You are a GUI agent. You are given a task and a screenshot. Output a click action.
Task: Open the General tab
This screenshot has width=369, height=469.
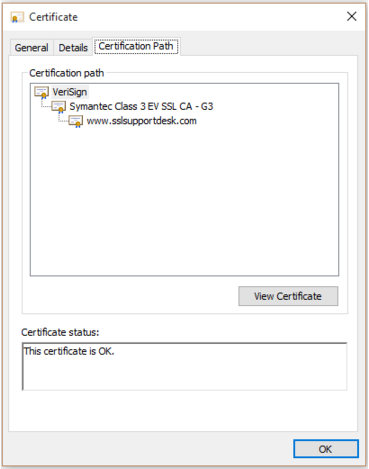click(x=32, y=48)
